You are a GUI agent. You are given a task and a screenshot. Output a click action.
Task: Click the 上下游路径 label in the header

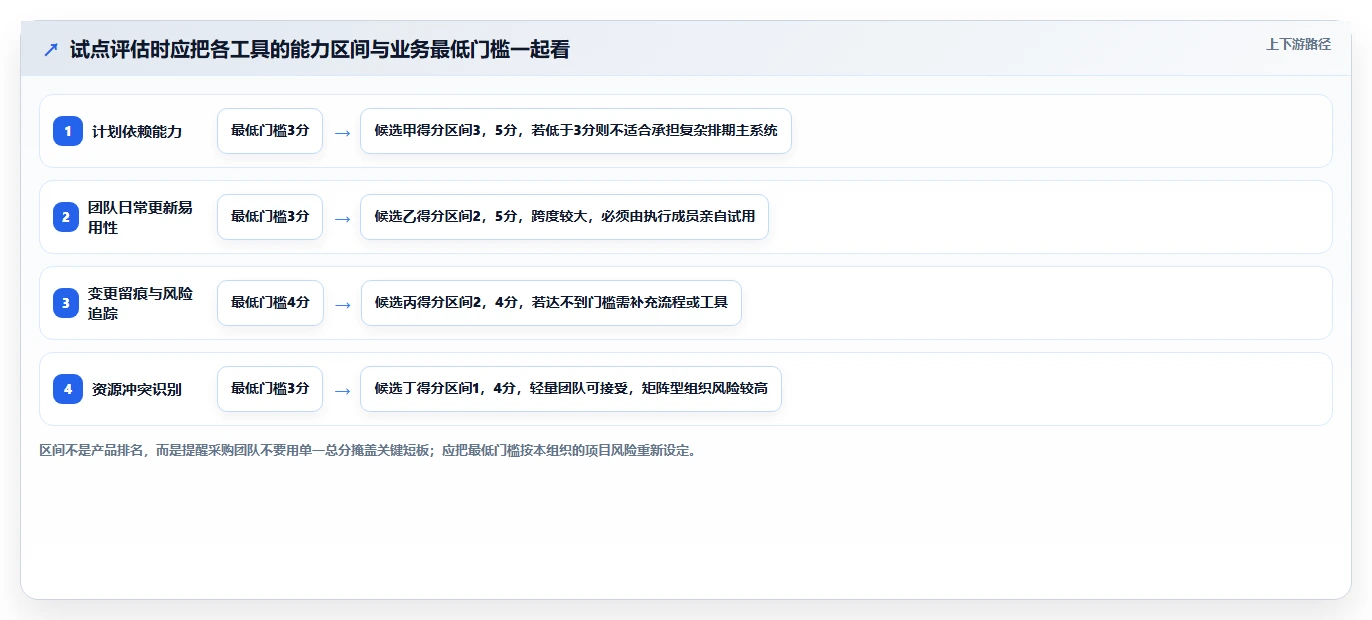[1298, 44]
